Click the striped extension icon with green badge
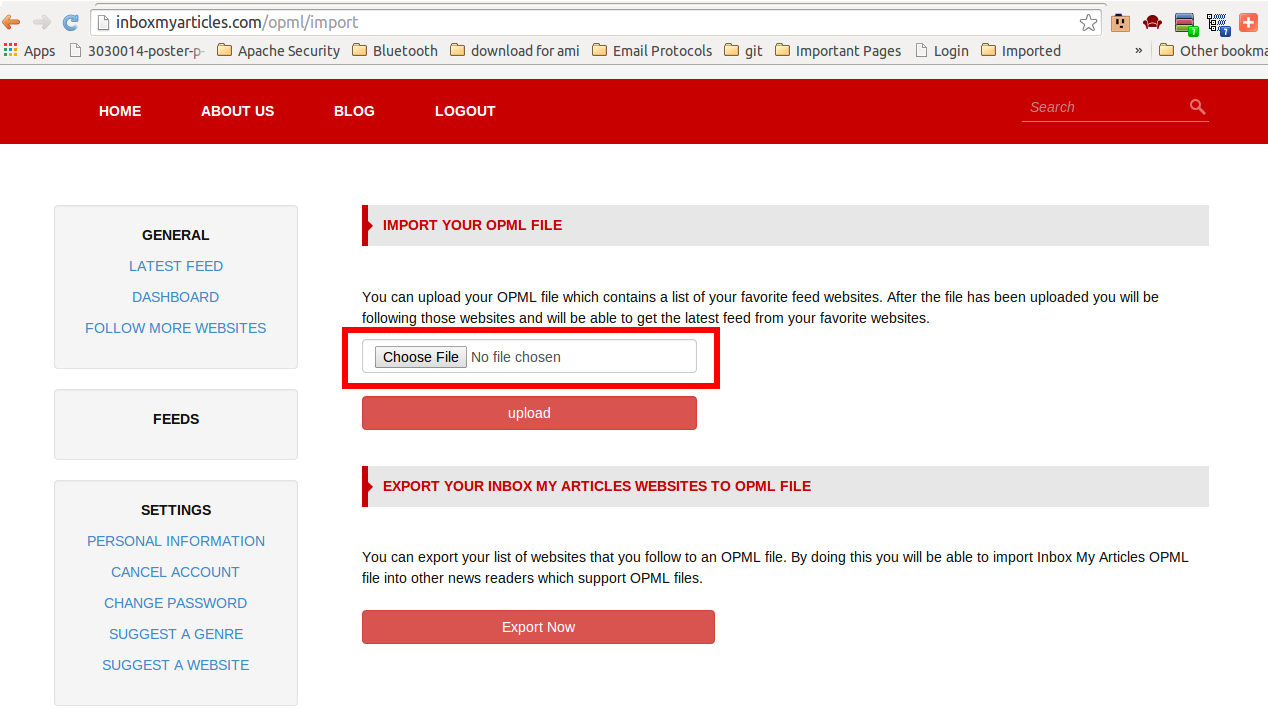The height and width of the screenshot is (720, 1268). tap(1186, 23)
